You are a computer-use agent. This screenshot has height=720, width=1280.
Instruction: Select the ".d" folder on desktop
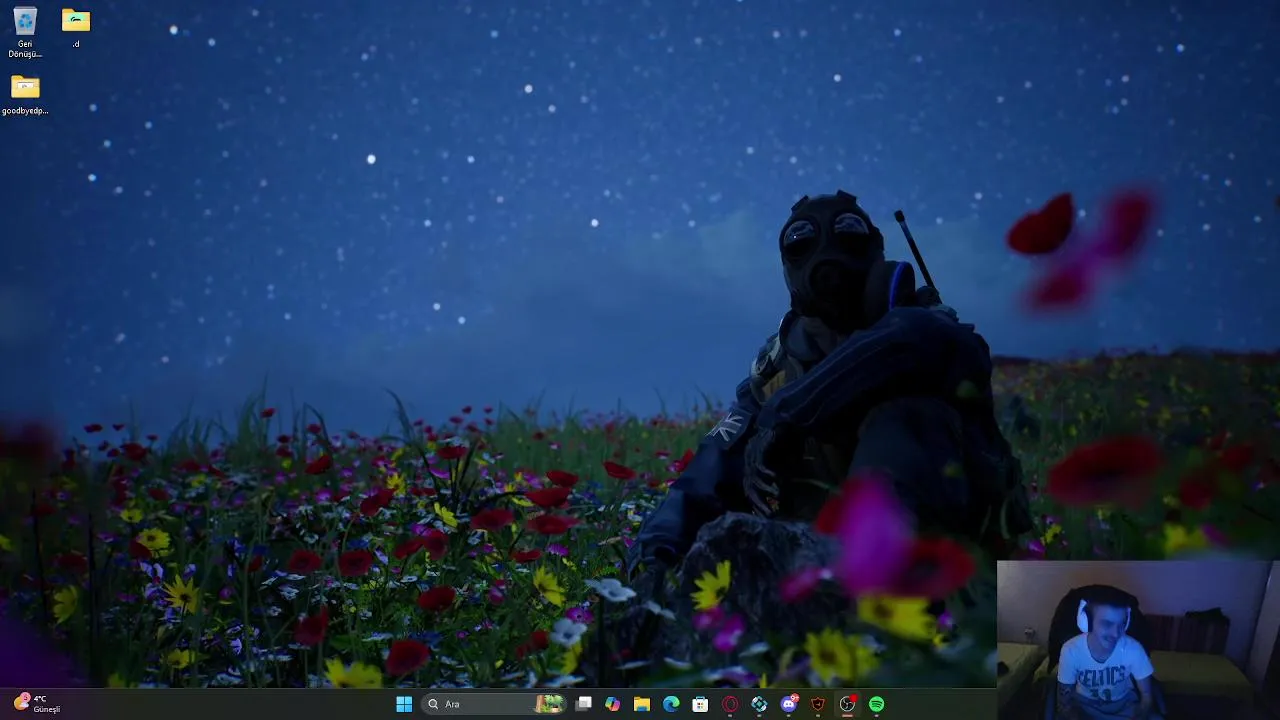[x=76, y=28]
